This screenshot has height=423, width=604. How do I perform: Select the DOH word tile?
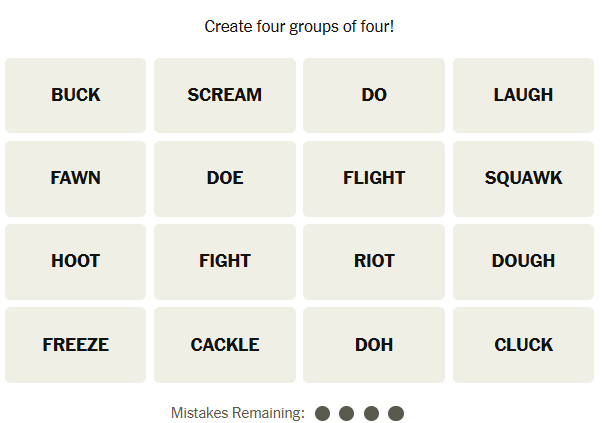click(374, 345)
